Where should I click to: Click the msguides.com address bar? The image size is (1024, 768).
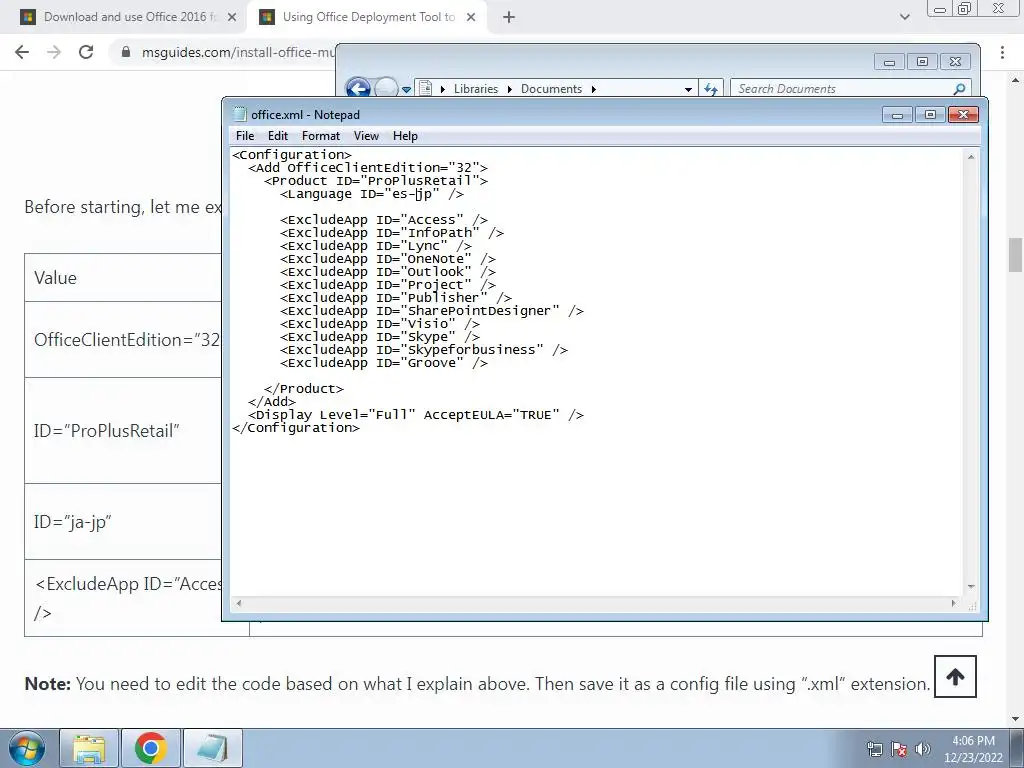click(x=238, y=52)
